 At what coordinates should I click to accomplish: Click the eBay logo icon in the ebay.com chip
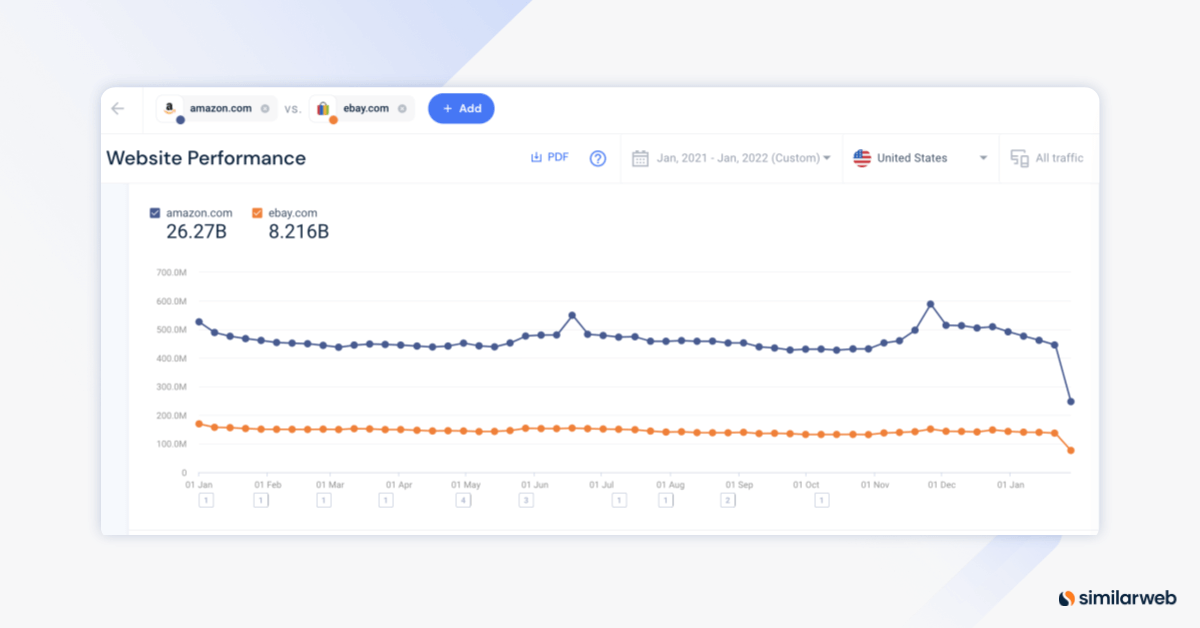[x=323, y=108]
